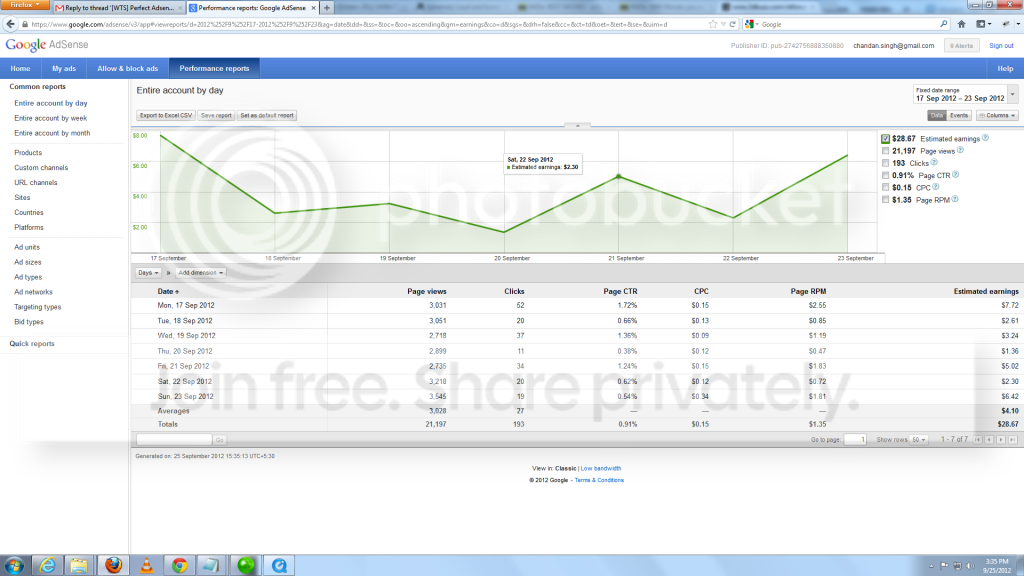
Task: Check the Page views chart metric
Action: coord(886,151)
